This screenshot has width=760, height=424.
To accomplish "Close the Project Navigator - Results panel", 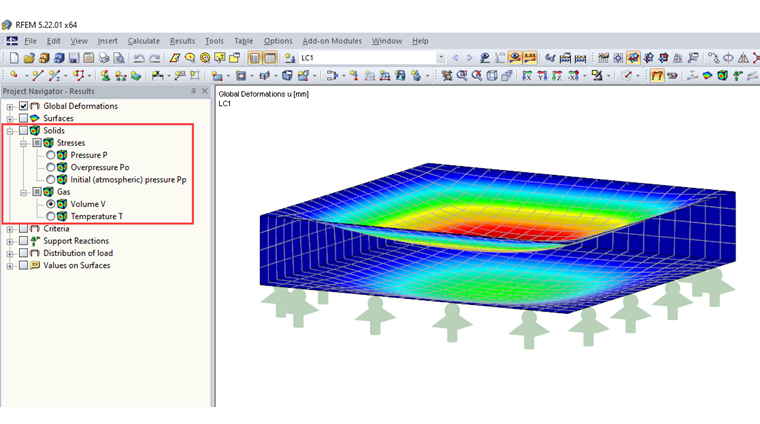I will click(205, 91).
